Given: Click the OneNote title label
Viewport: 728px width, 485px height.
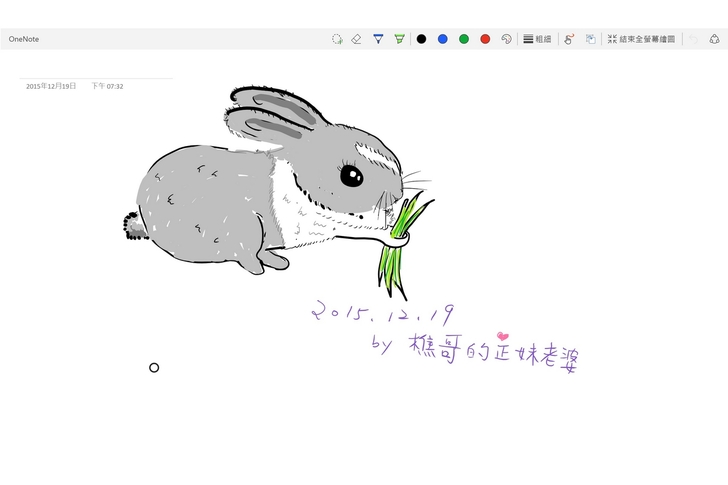Looking at the screenshot, I should tap(24, 39).
